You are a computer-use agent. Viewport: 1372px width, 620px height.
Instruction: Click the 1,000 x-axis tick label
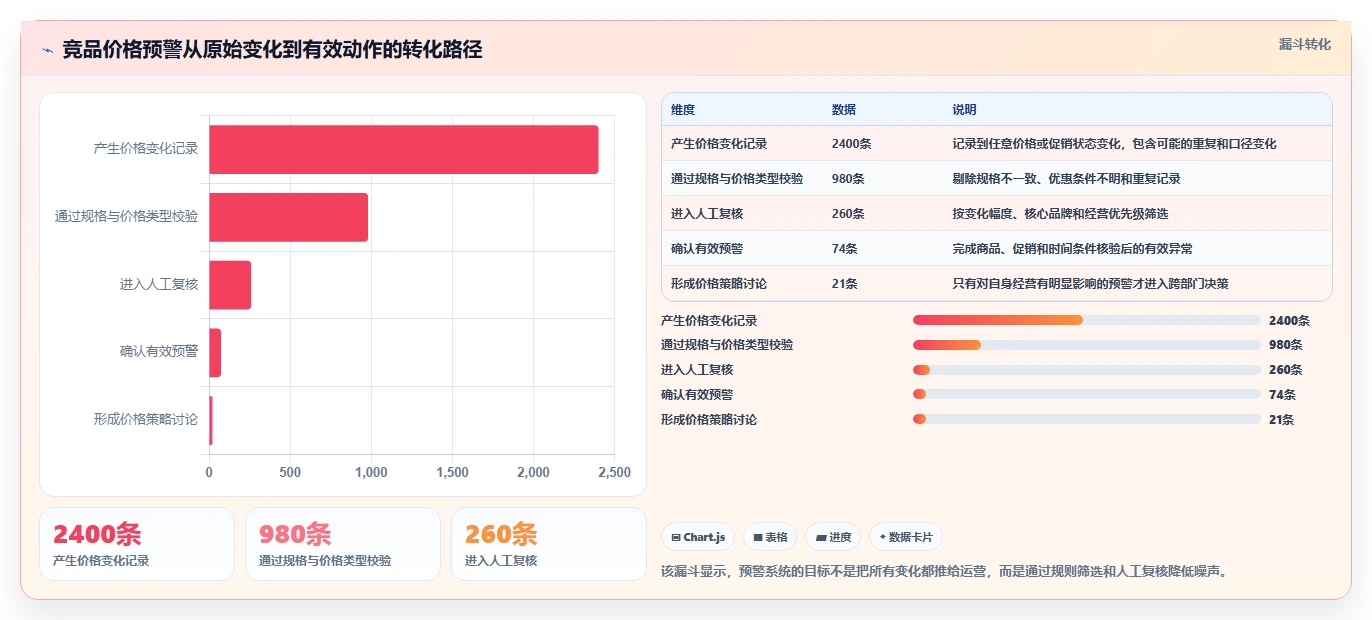pos(371,472)
